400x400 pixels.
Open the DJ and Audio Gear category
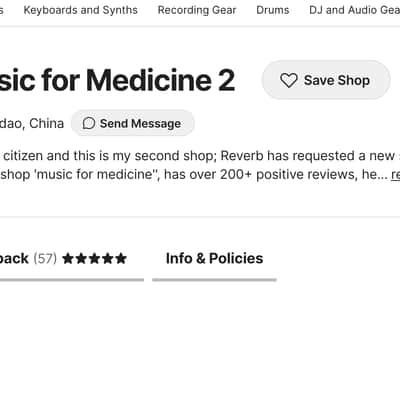point(354,10)
